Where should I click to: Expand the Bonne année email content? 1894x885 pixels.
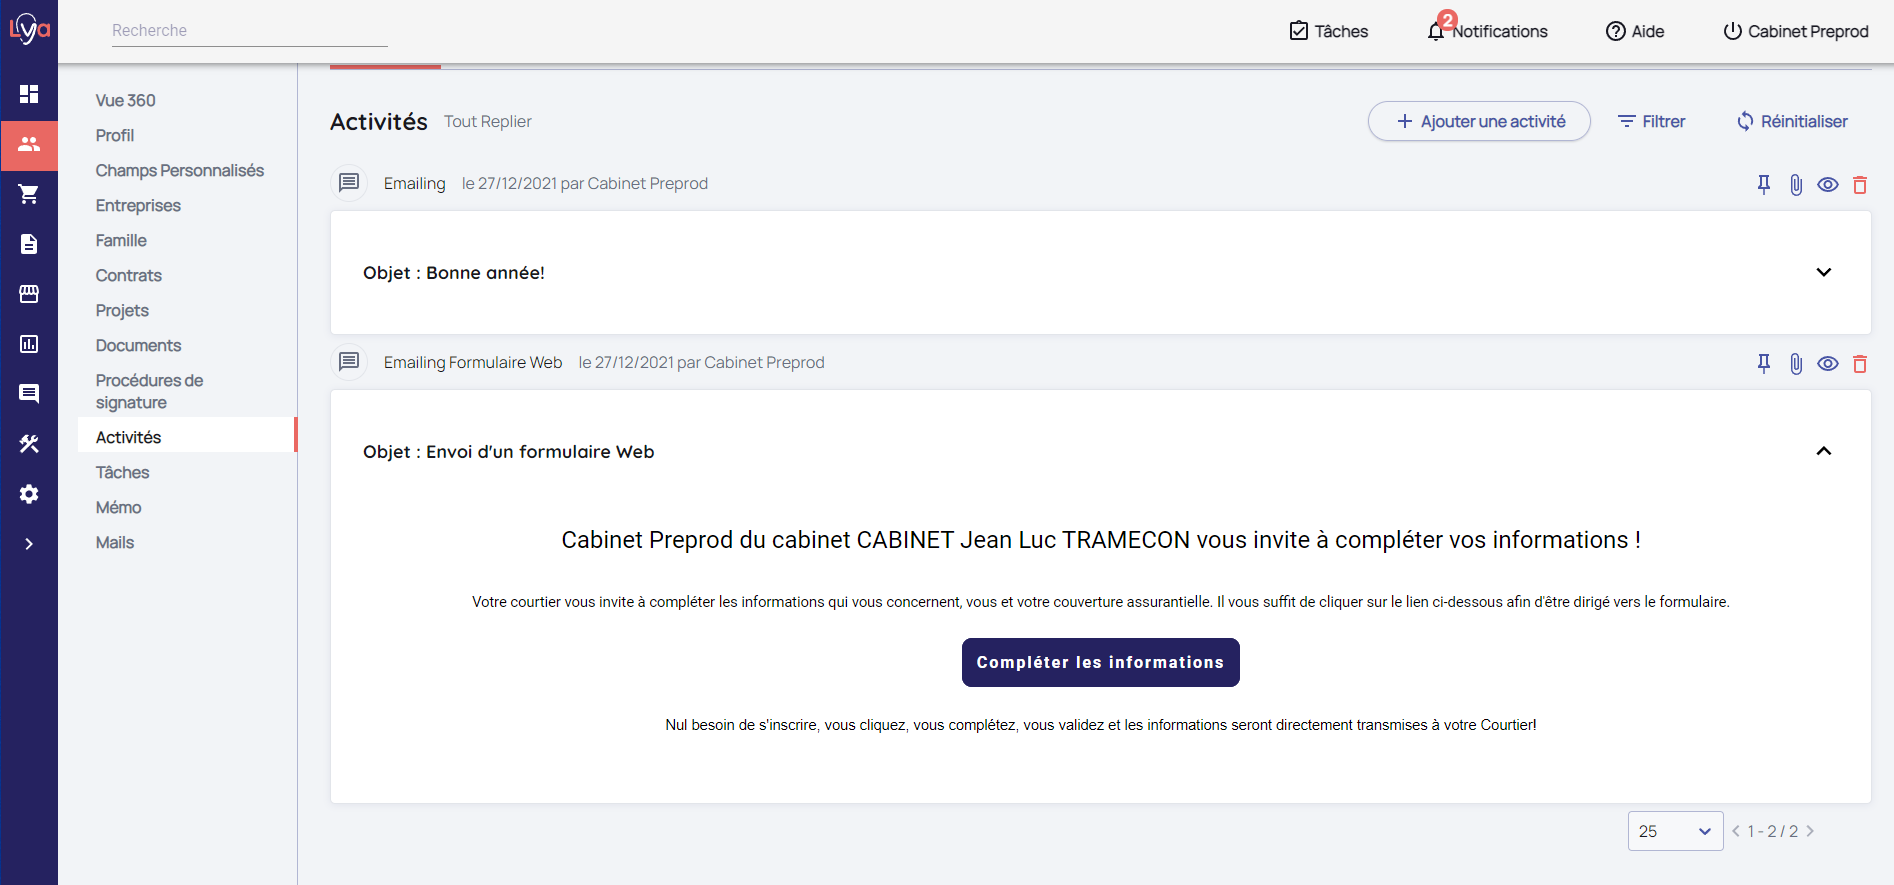(1824, 272)
